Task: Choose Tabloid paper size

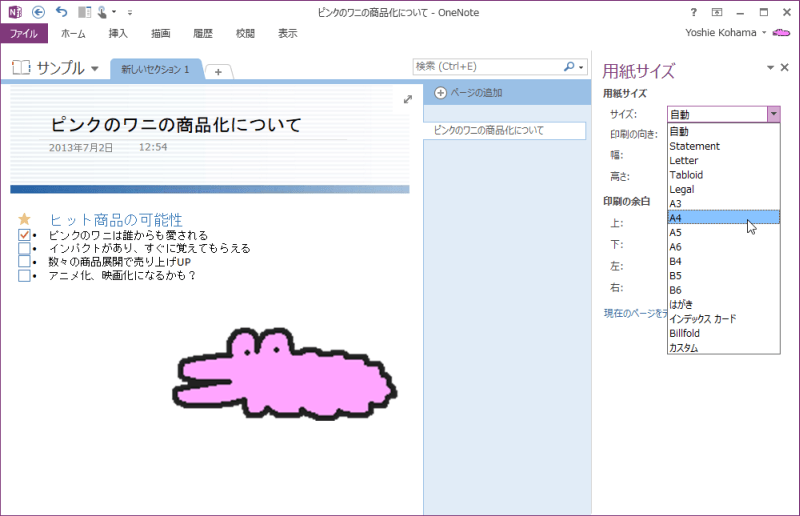Action: point(723,175)
